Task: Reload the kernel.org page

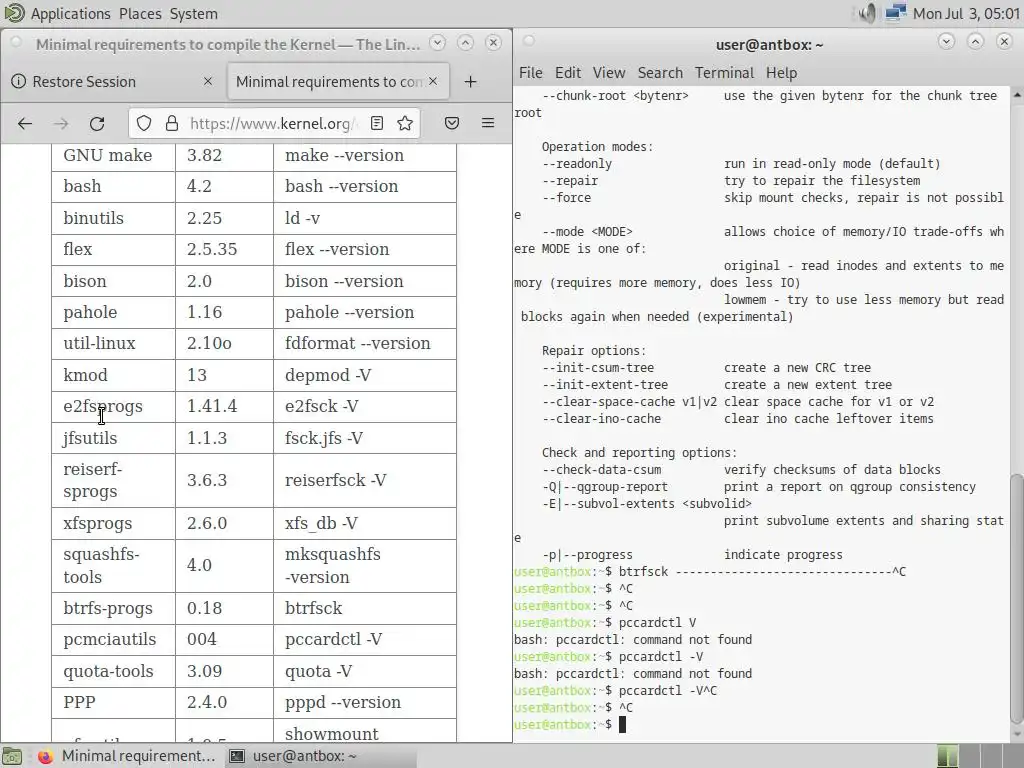Action: click(x=97, y=123)
